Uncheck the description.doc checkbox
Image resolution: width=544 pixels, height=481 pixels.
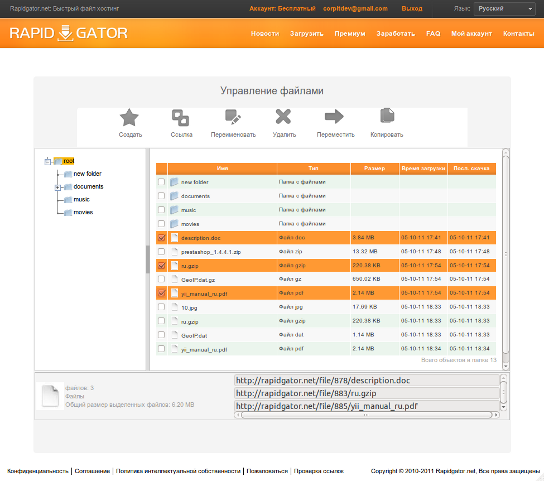pos(161,238)
